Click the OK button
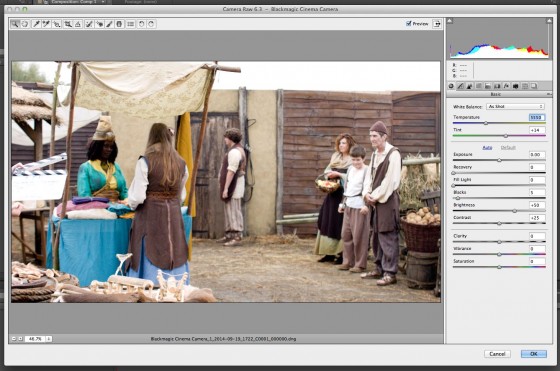Viewport: 560px width, 371px height. [x=534, y=354]
